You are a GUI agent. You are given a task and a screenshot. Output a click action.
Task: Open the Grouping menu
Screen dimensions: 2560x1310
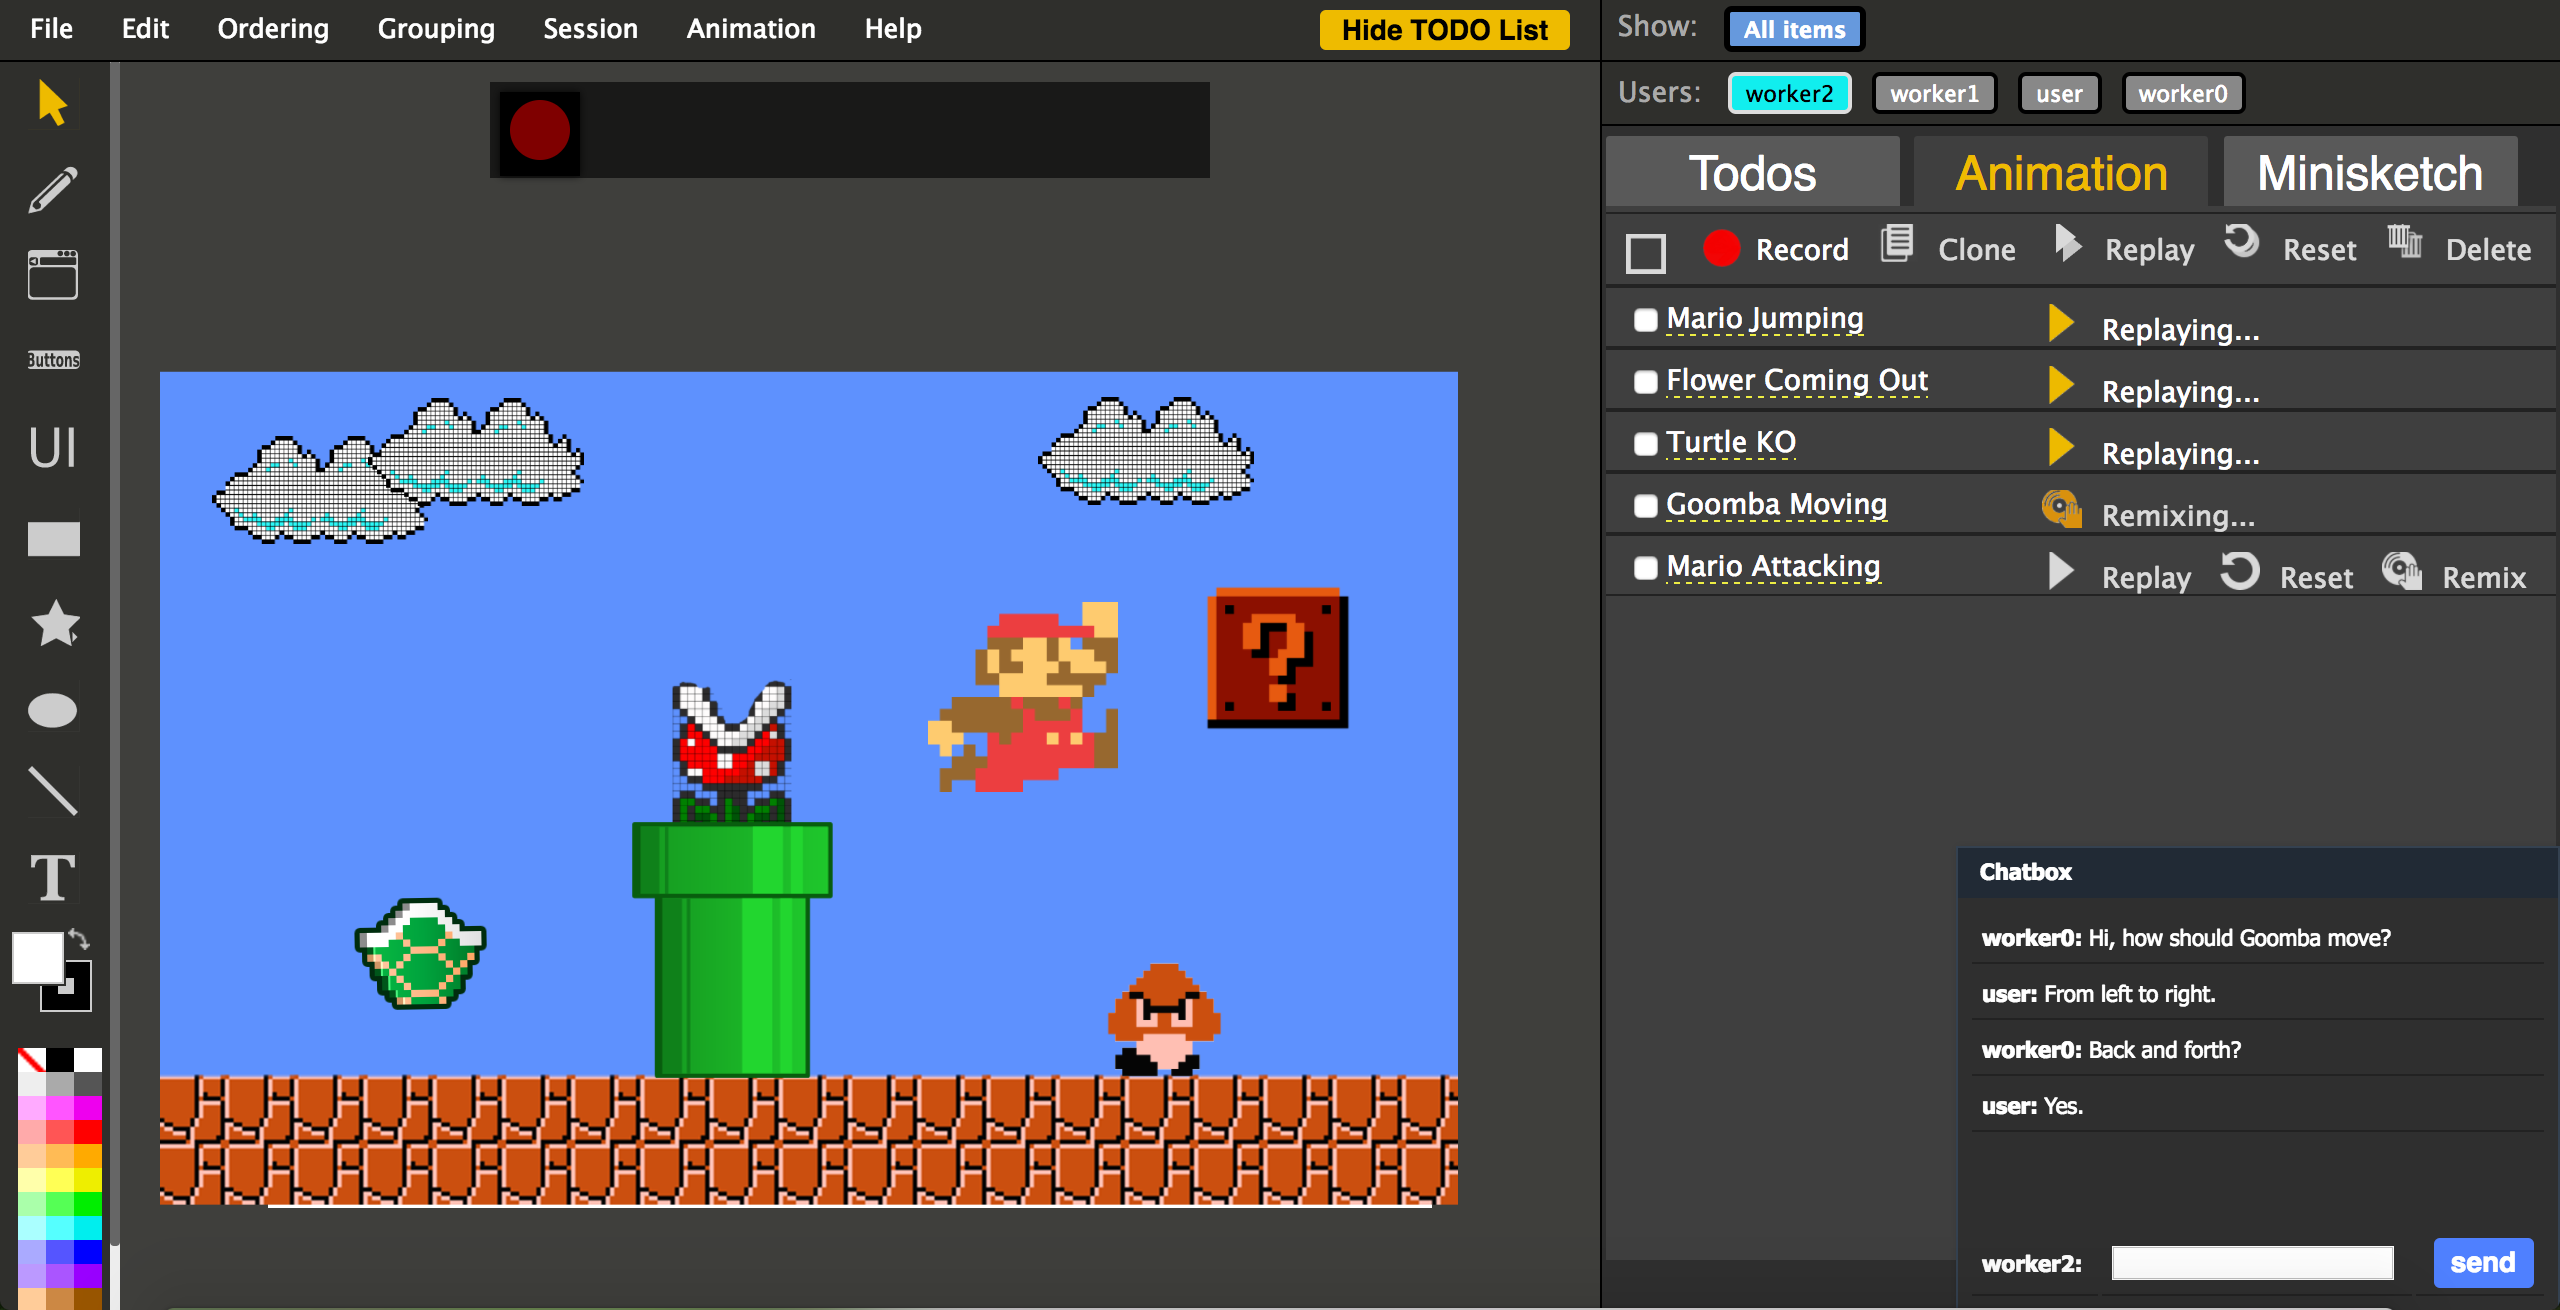pos(436,29)
